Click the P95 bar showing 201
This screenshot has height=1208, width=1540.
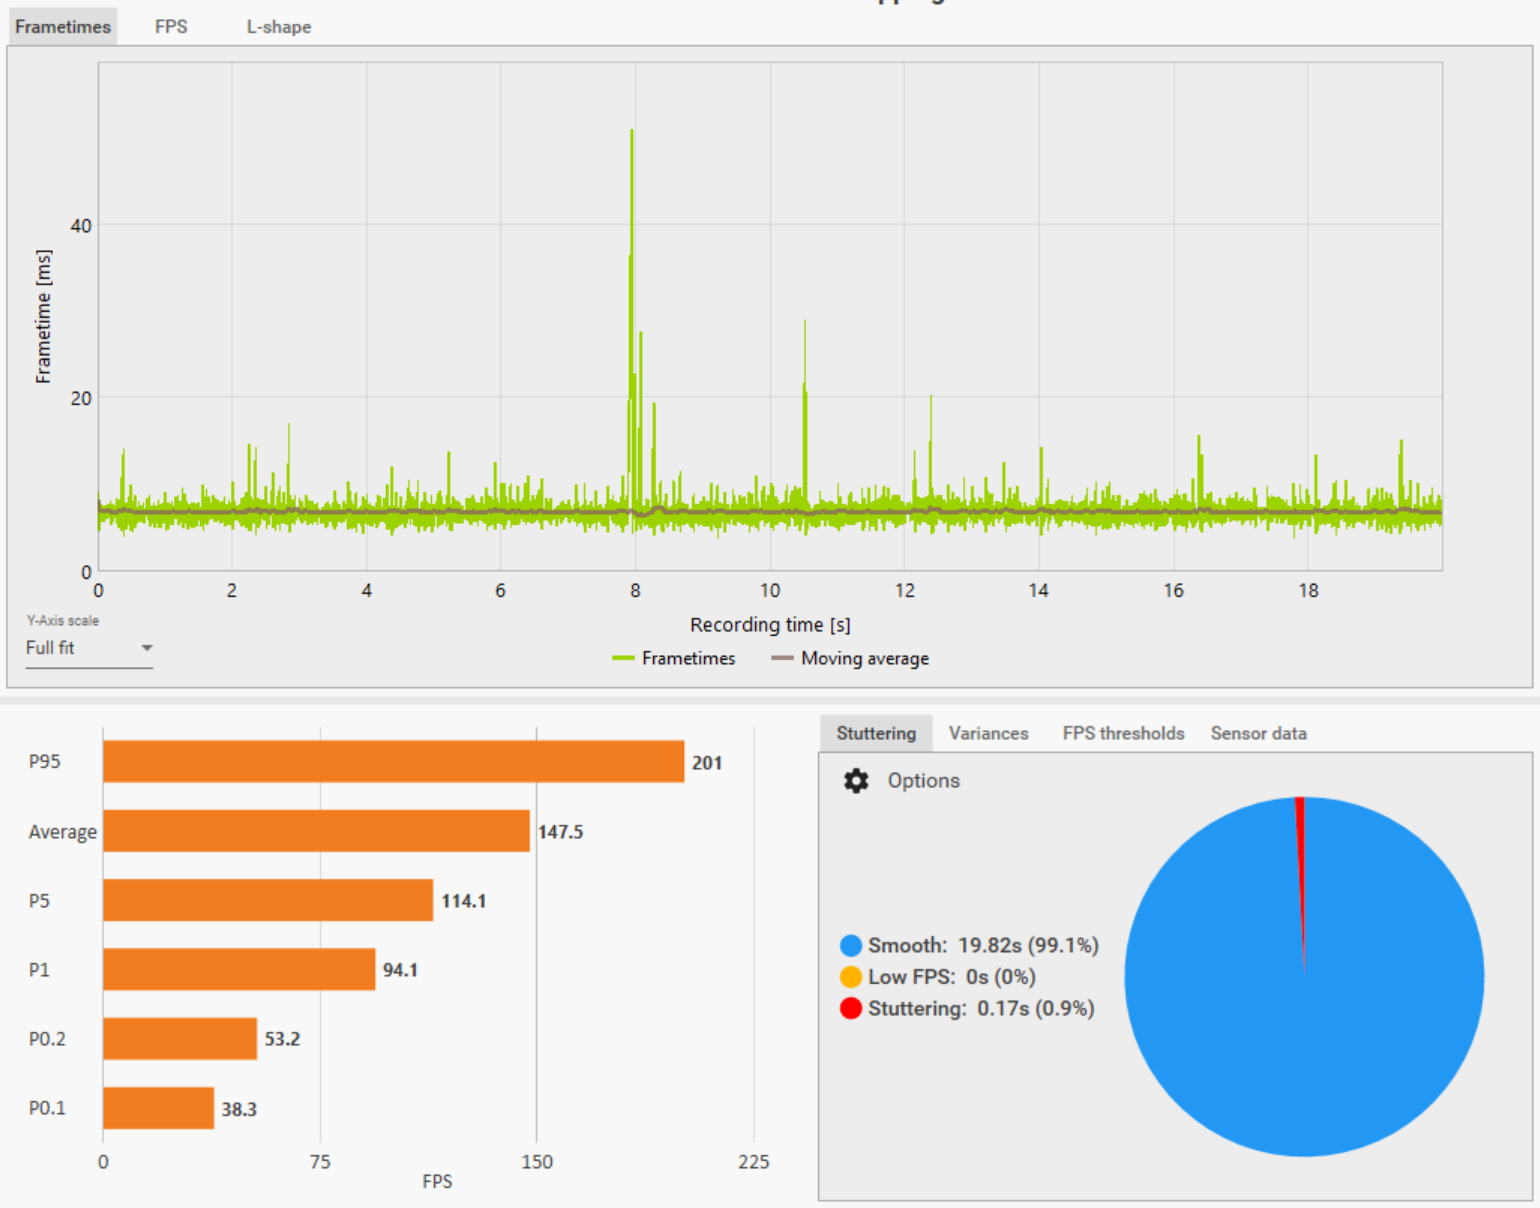click(393, 761)
